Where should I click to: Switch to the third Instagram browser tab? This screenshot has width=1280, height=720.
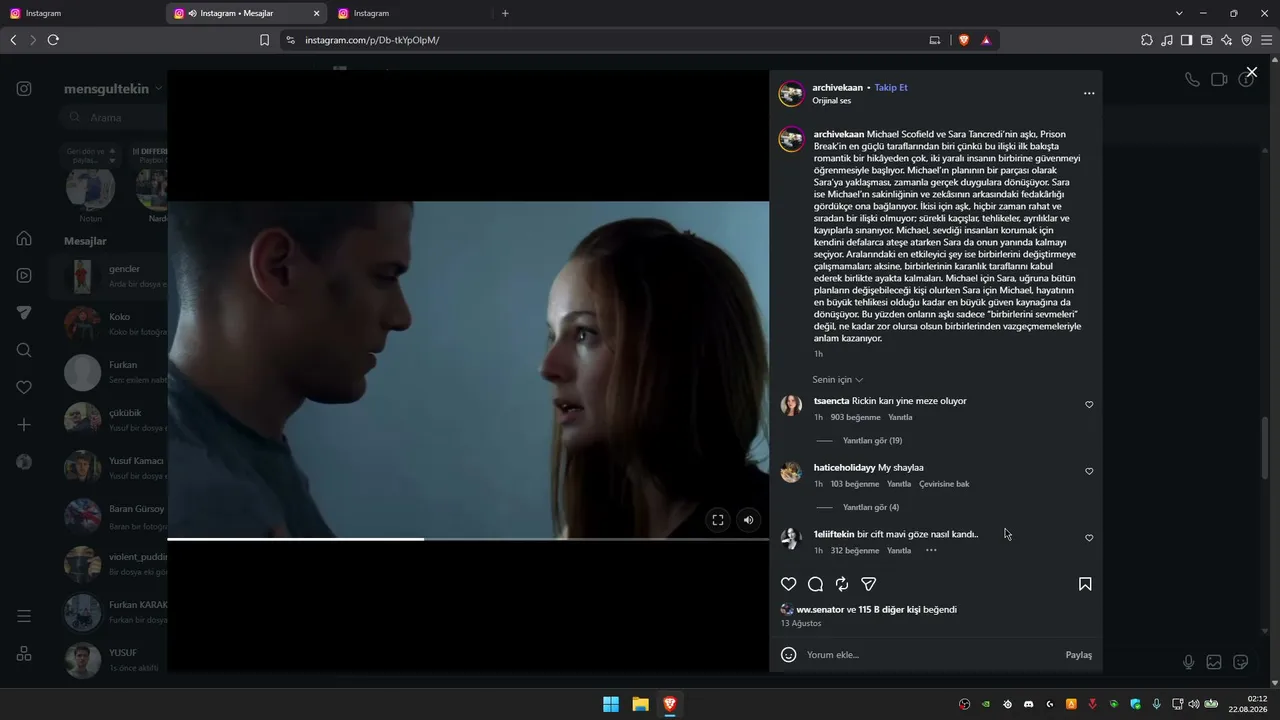point(410,13)
